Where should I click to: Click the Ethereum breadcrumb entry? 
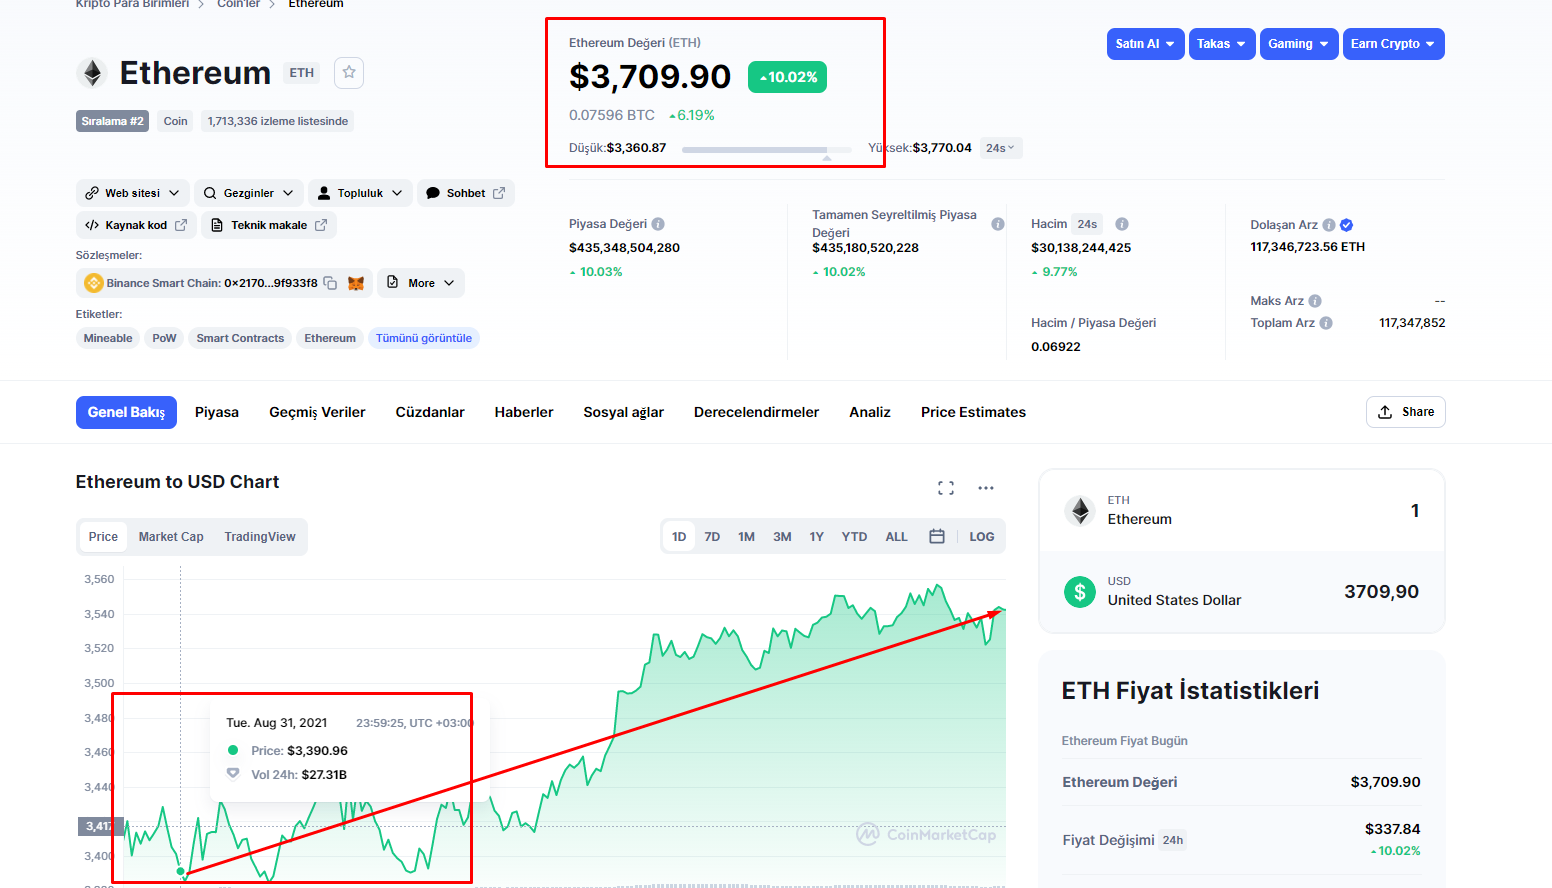point(316,5)
